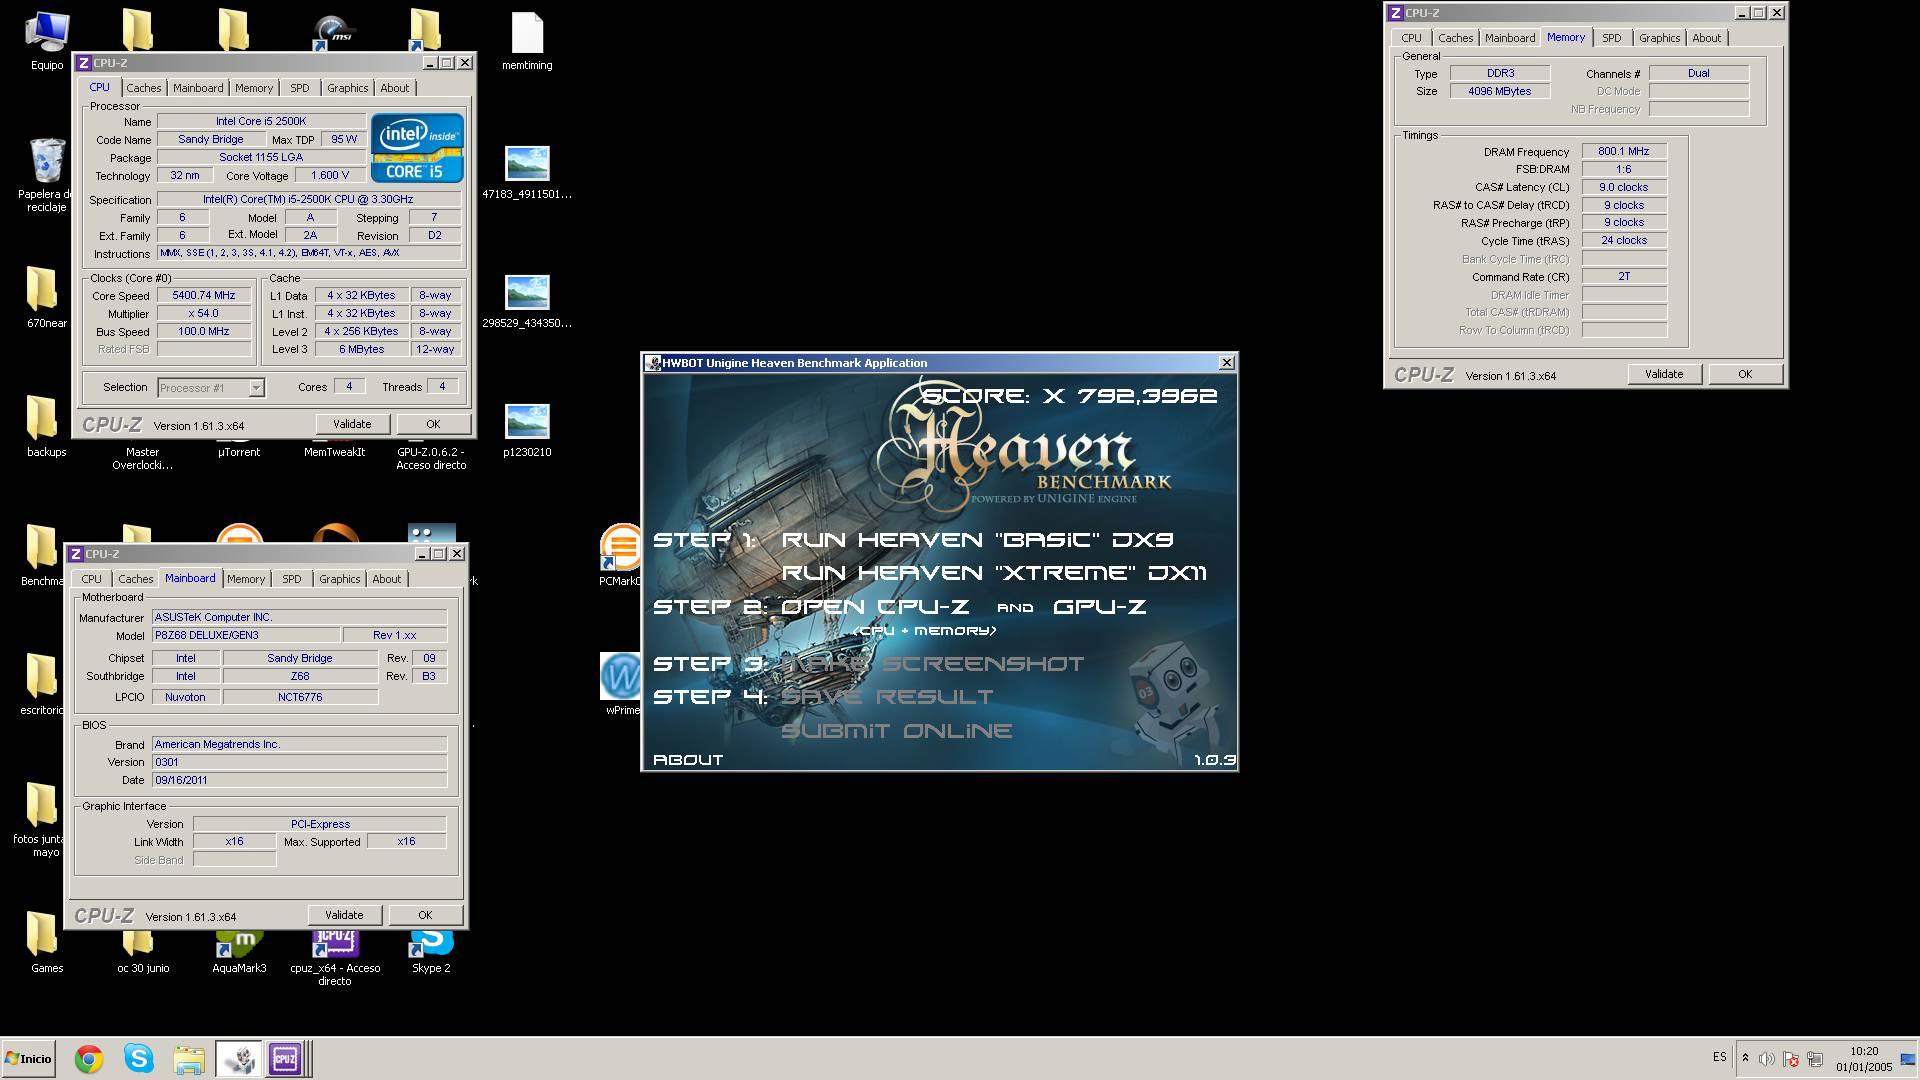The height and width of the screenshot is (1080, 1920).
Task: Open SPD tab in Mainboard window
Action: click(x=292, y=579)
